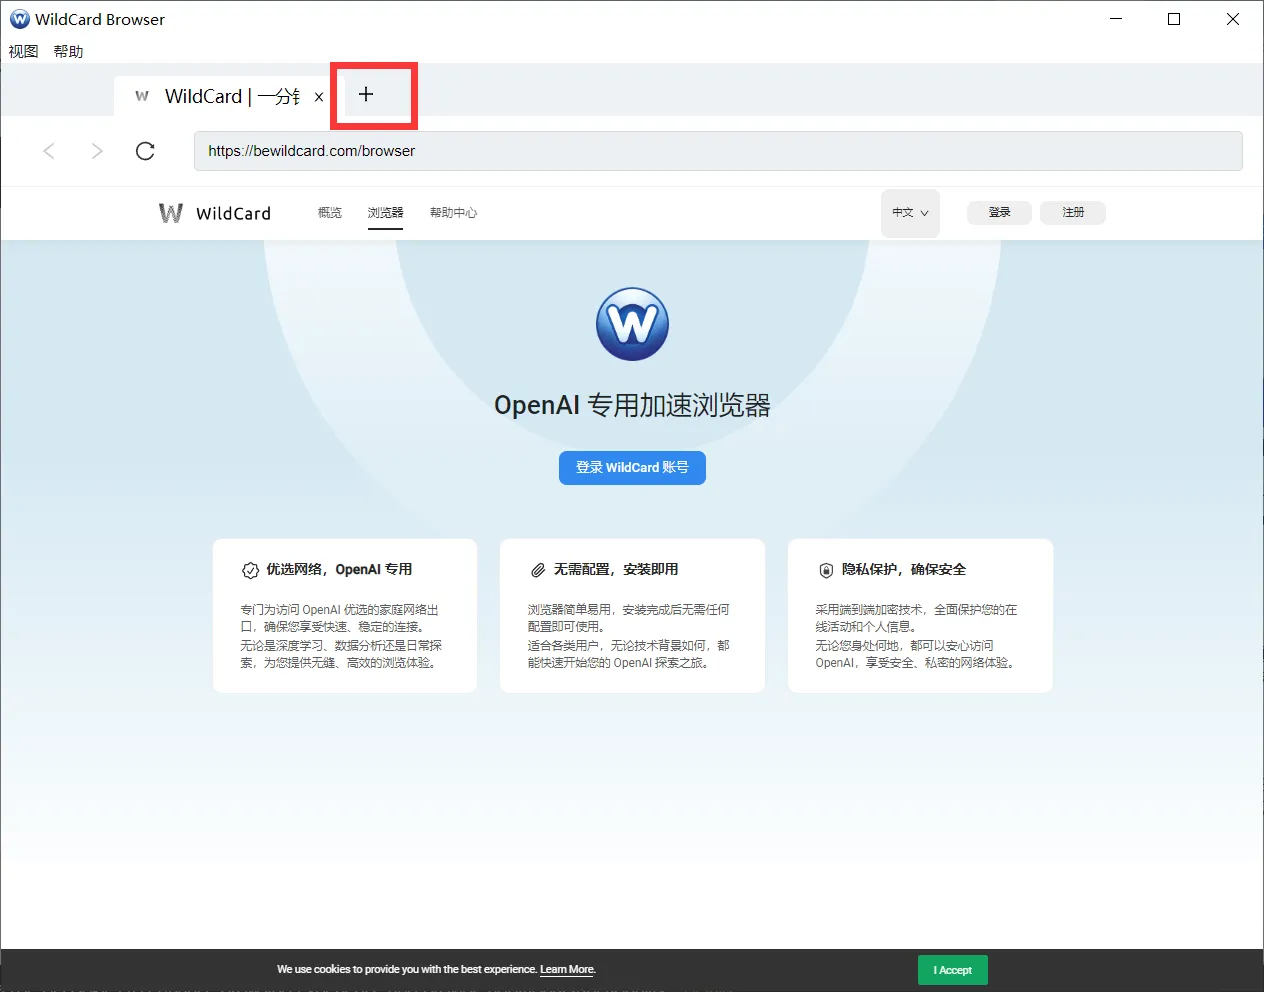Click 登录 WildCard 账号 button
The height and width of the screenshot is (992, 1264).
coord(632,468)
